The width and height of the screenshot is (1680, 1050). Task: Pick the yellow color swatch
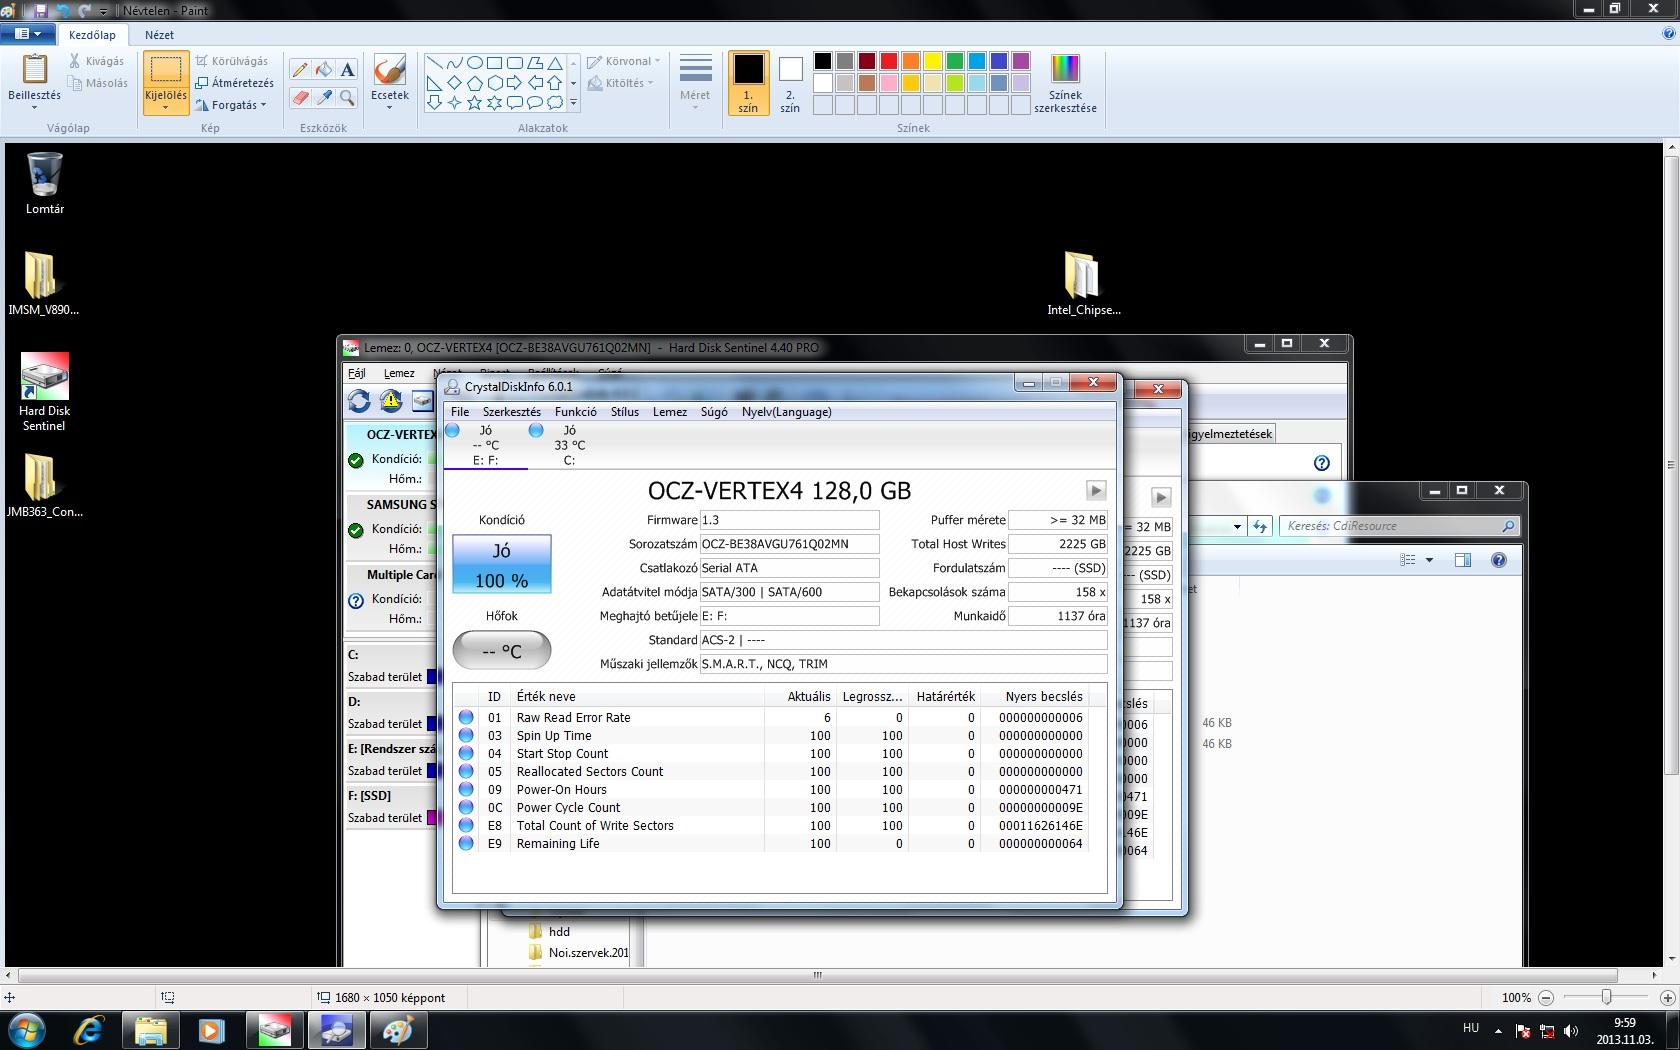pos(933,62)
